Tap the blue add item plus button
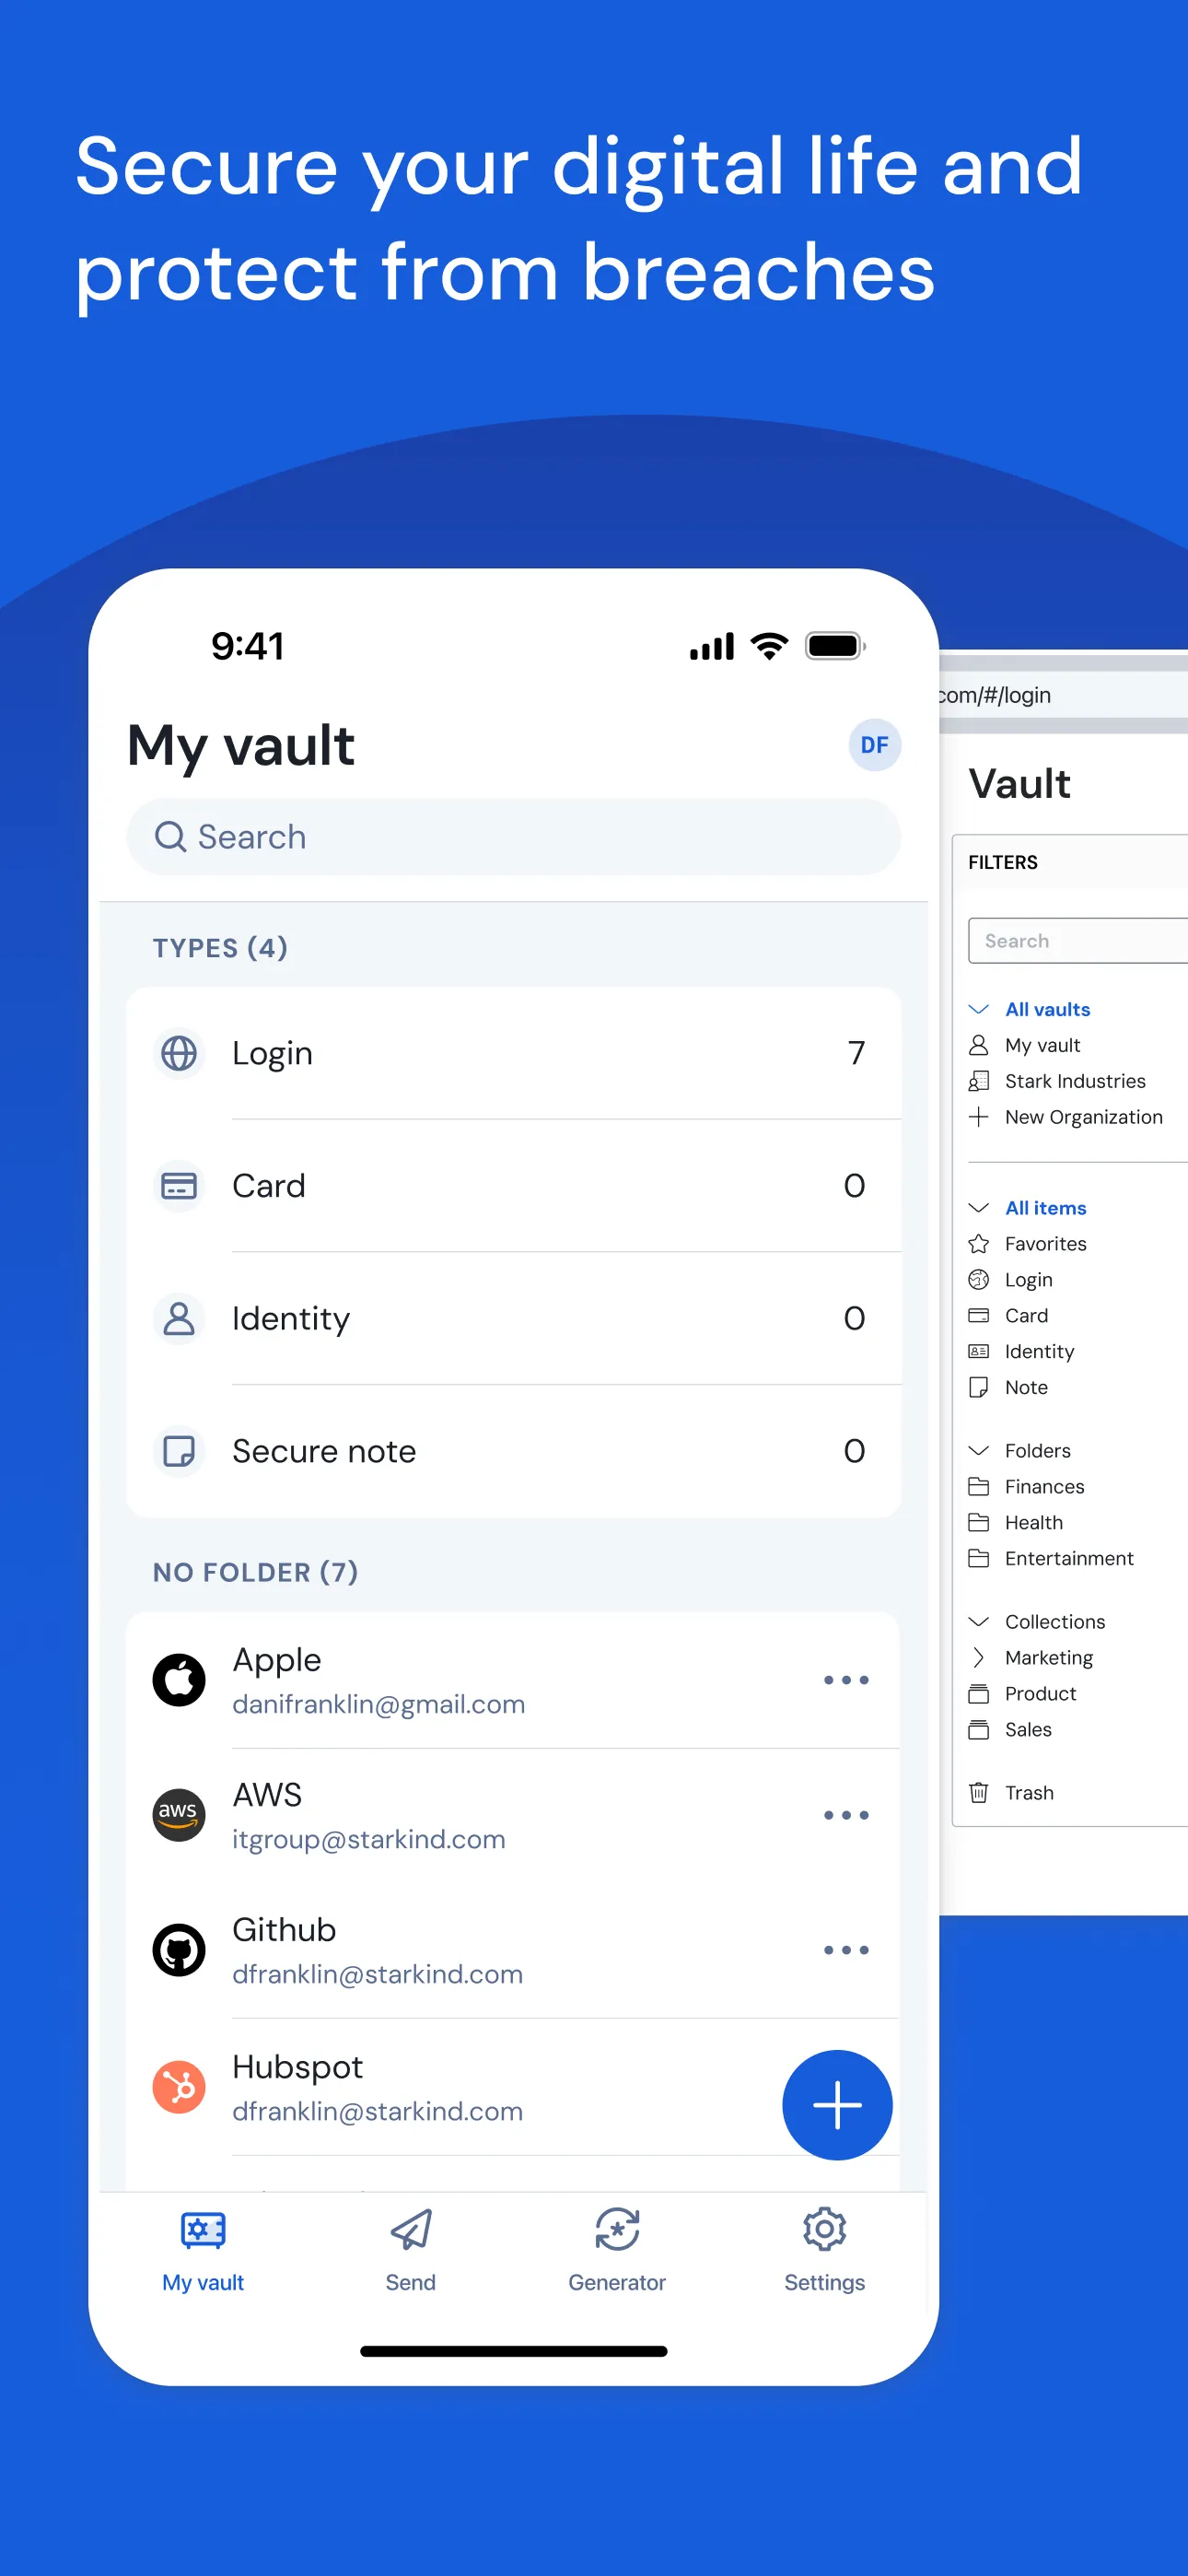The width and height of the screenshot is (1188, 2576). coord(837,2105)
